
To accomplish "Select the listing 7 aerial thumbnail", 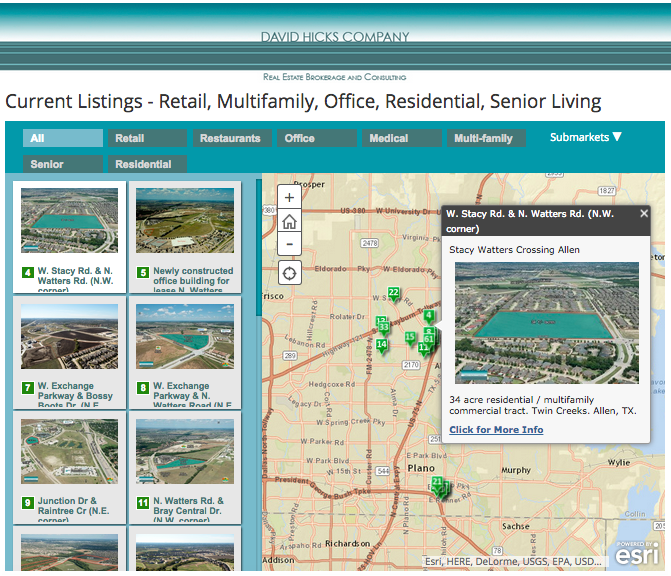I will point(69,336).
